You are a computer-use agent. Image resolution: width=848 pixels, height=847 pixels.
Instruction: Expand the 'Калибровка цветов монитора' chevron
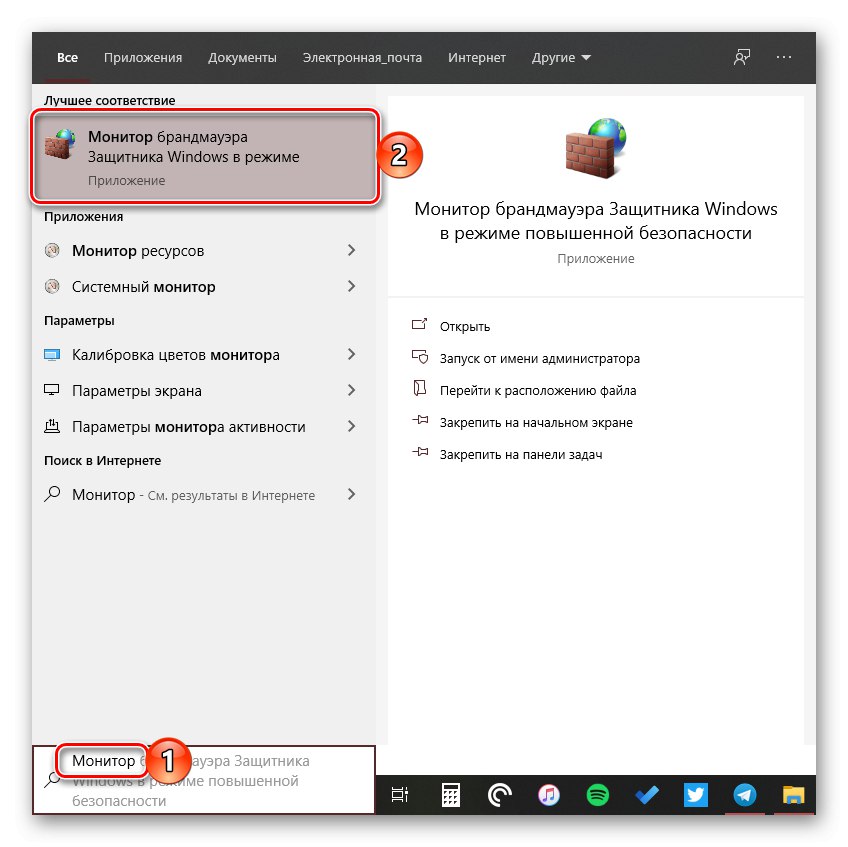pos(352,355)
